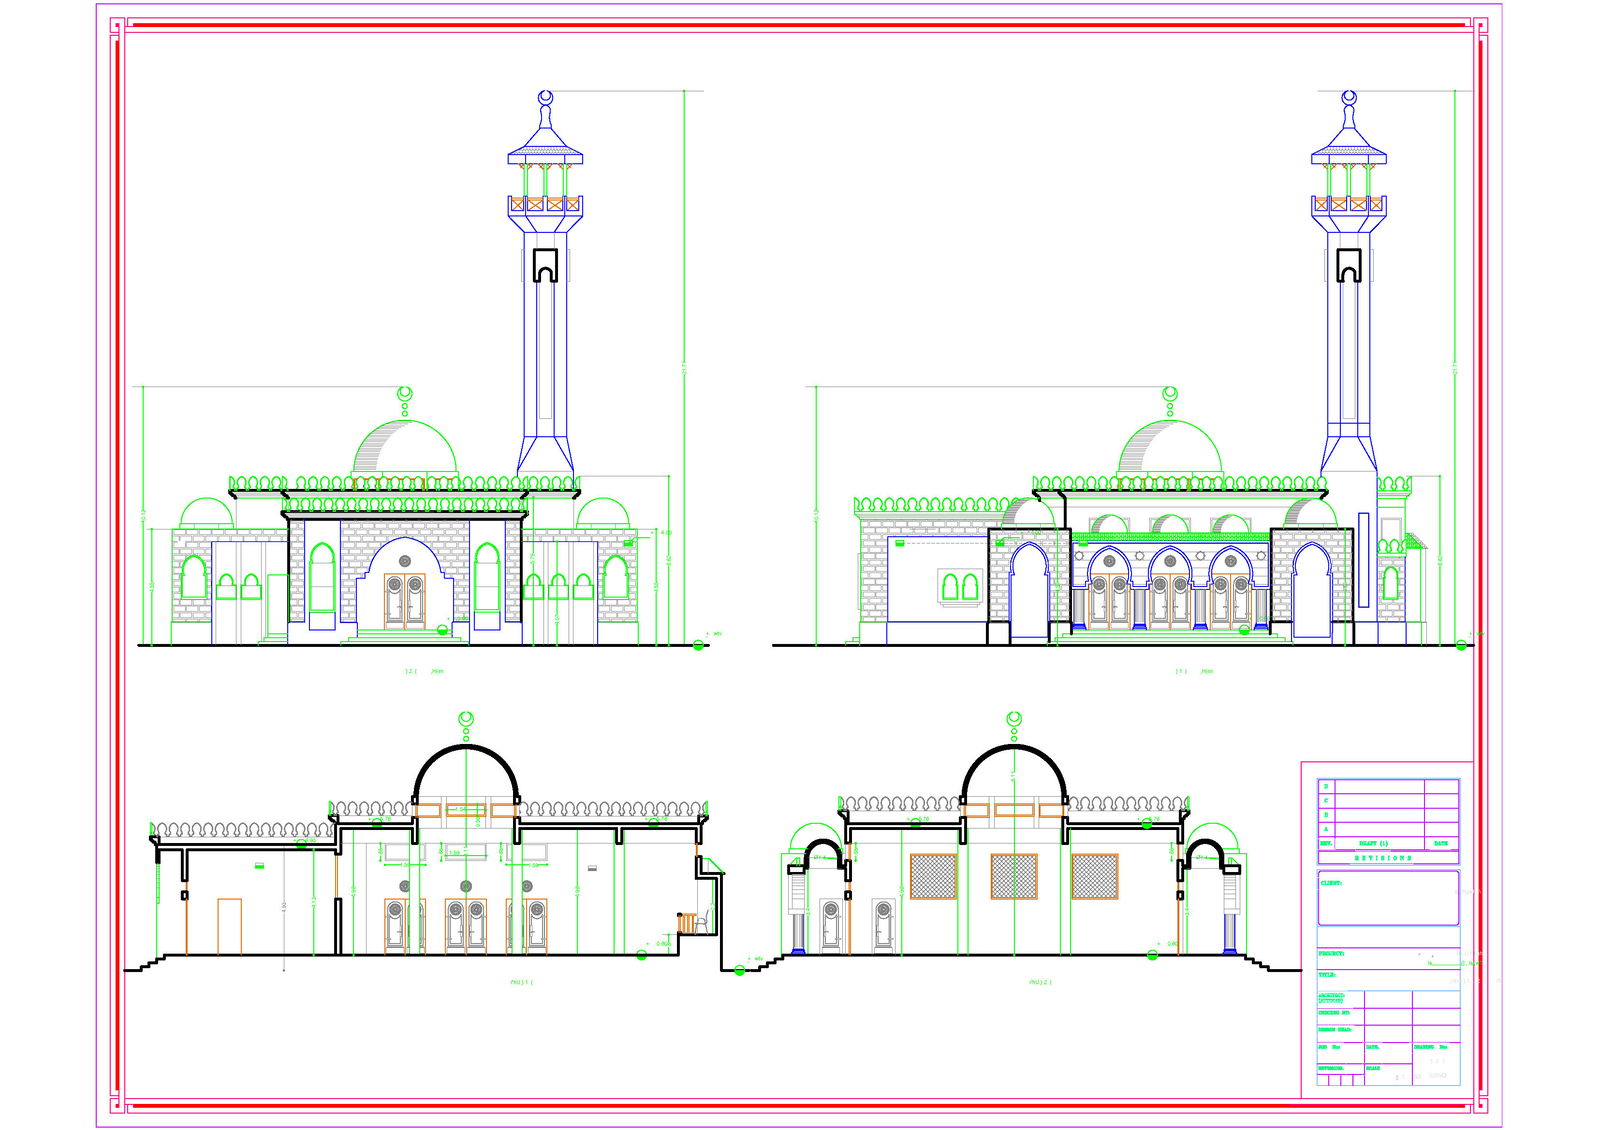The width and height of the screenshot is (1600, 1130).
Task: Select the middle lattice window in bottom-right section
Action: point(1013,876)
